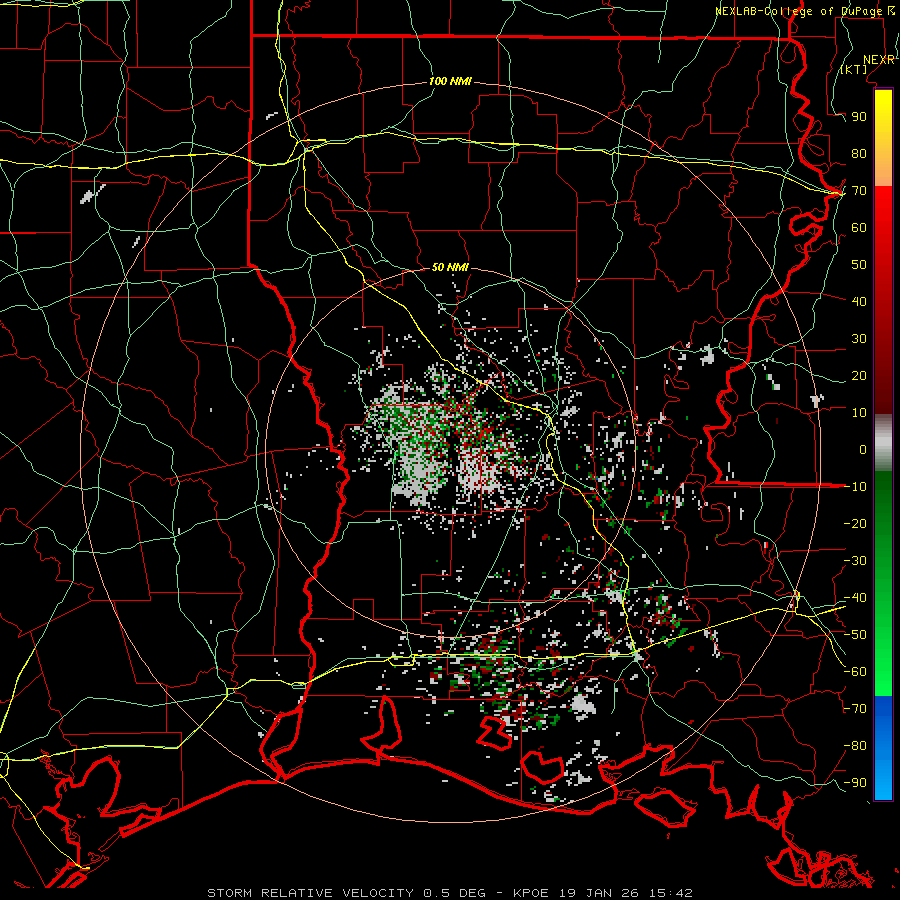Click the 50 value on velocity scale
This screenshot has height=900, width=900.
pyautogui.click(x=859, y=265)
